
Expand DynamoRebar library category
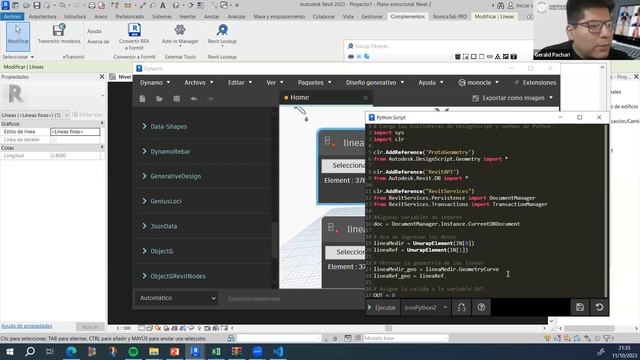tap(166, 151)
